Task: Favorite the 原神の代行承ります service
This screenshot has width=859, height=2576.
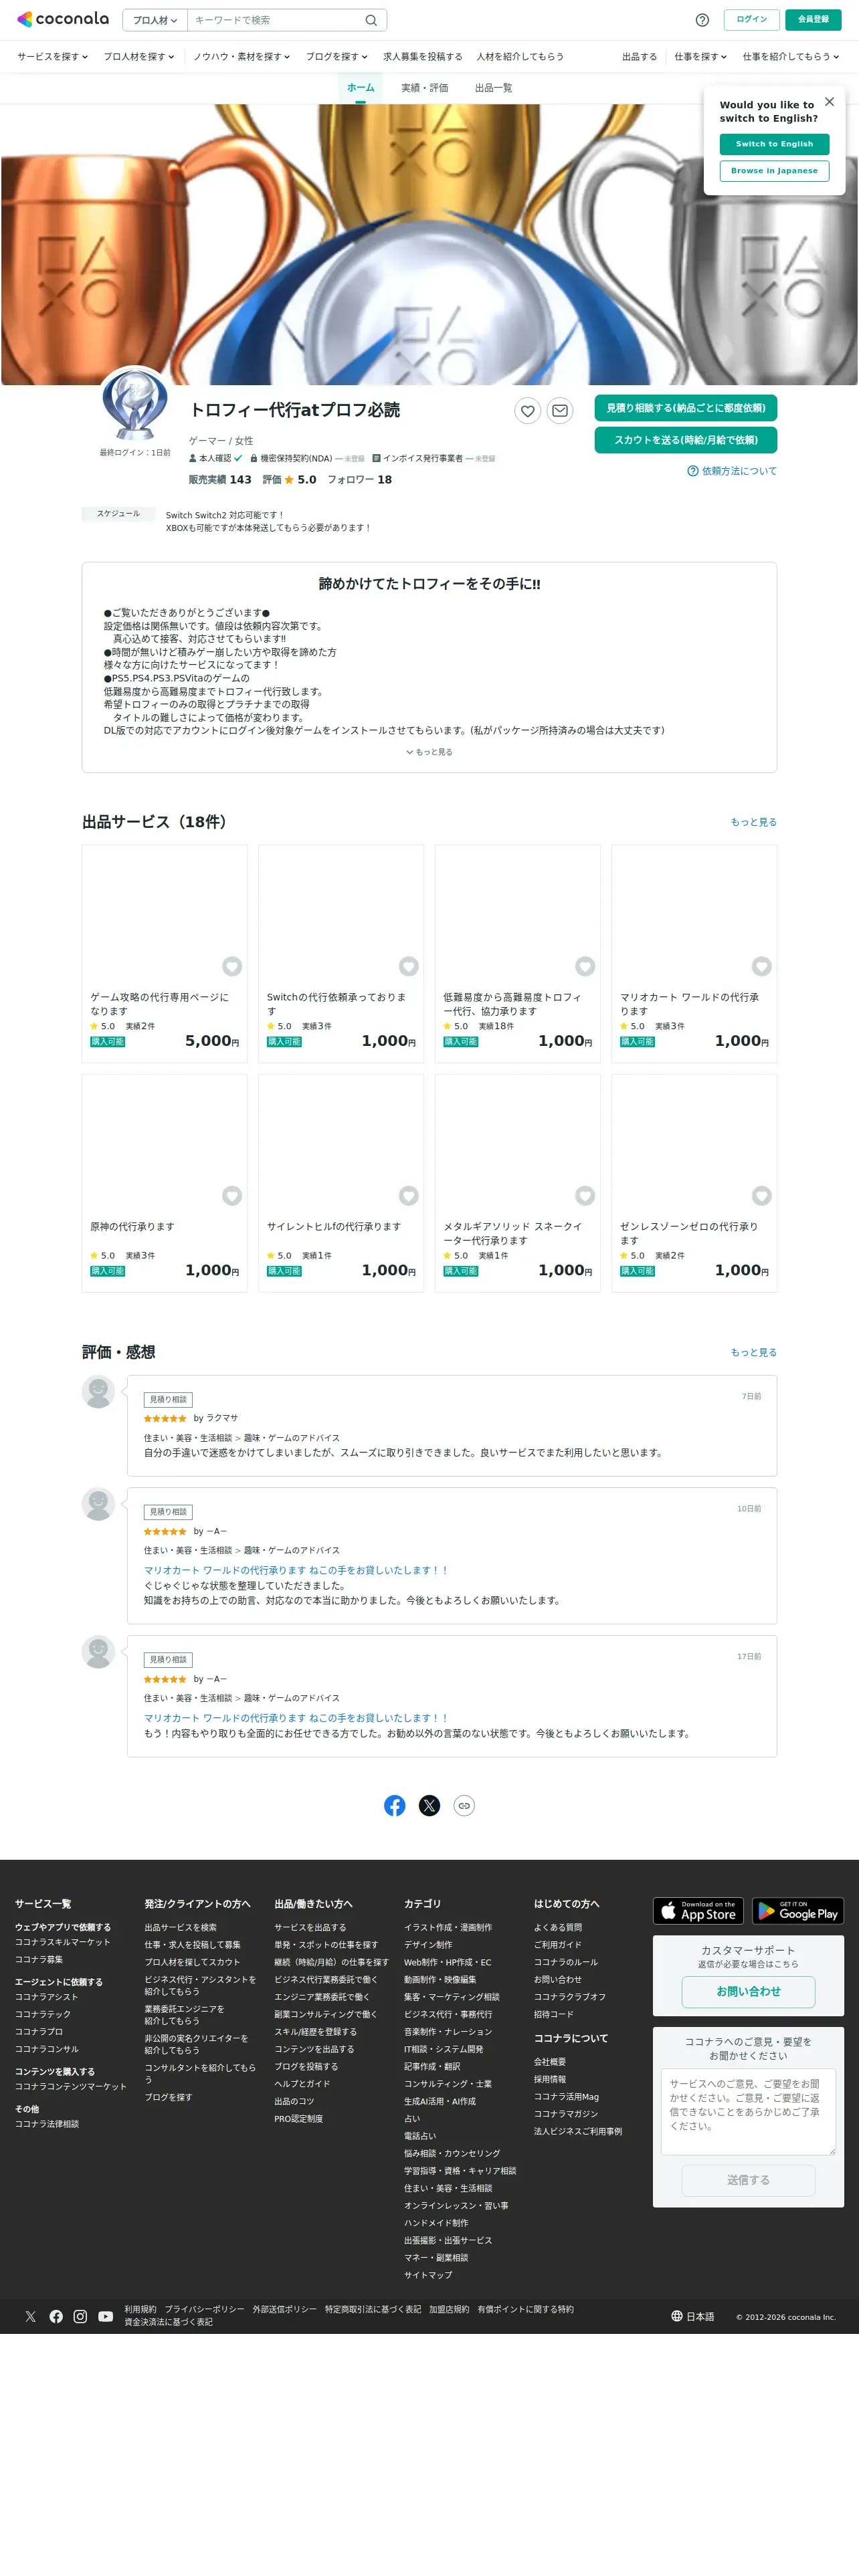Action: pyautogui.click(x=232, y=1196)
